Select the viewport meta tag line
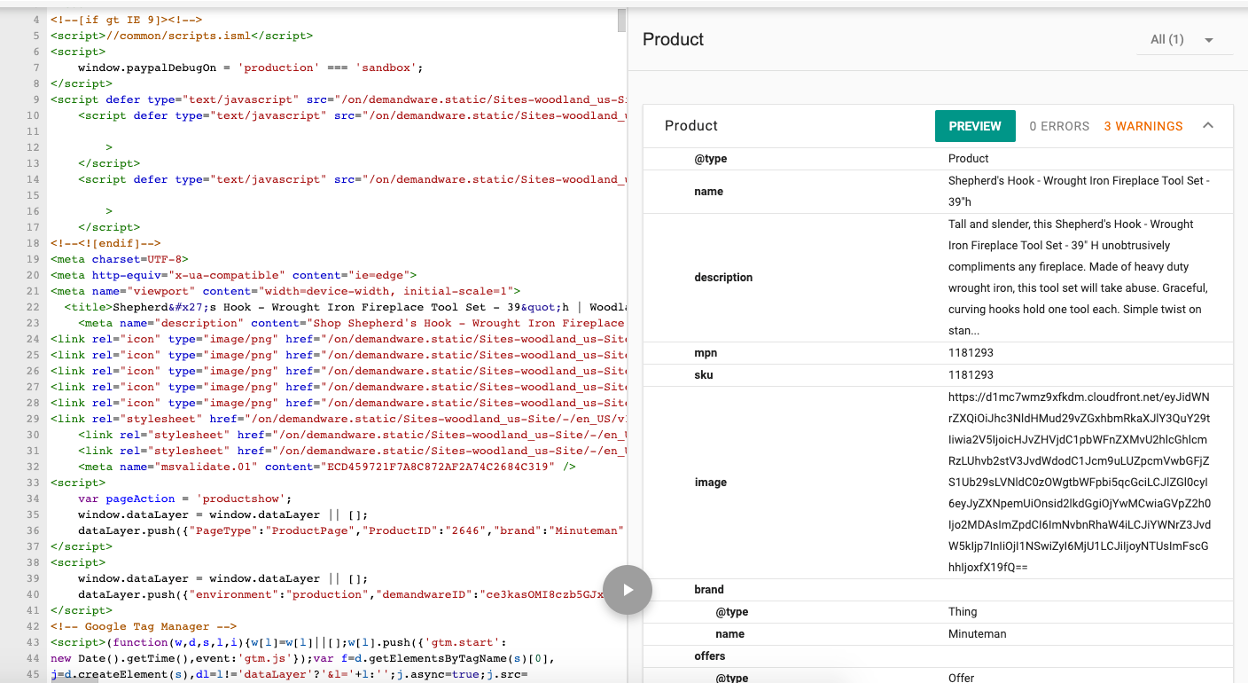 [286, 292]
